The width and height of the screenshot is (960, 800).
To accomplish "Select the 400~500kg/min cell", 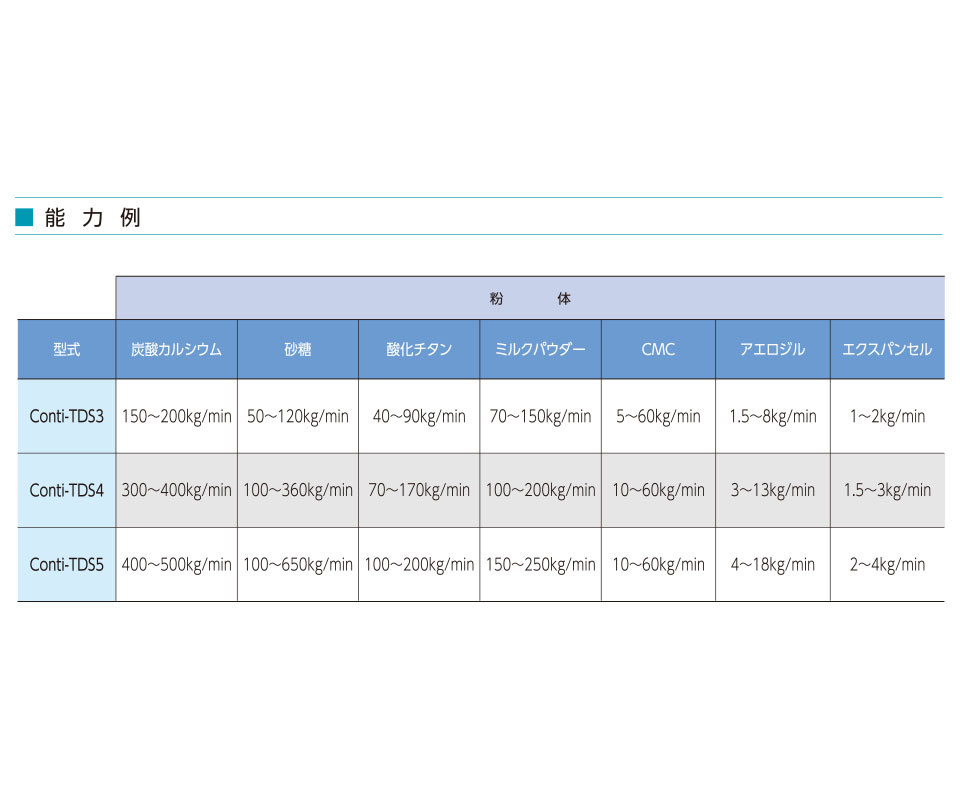I will [x=176, y=564].
